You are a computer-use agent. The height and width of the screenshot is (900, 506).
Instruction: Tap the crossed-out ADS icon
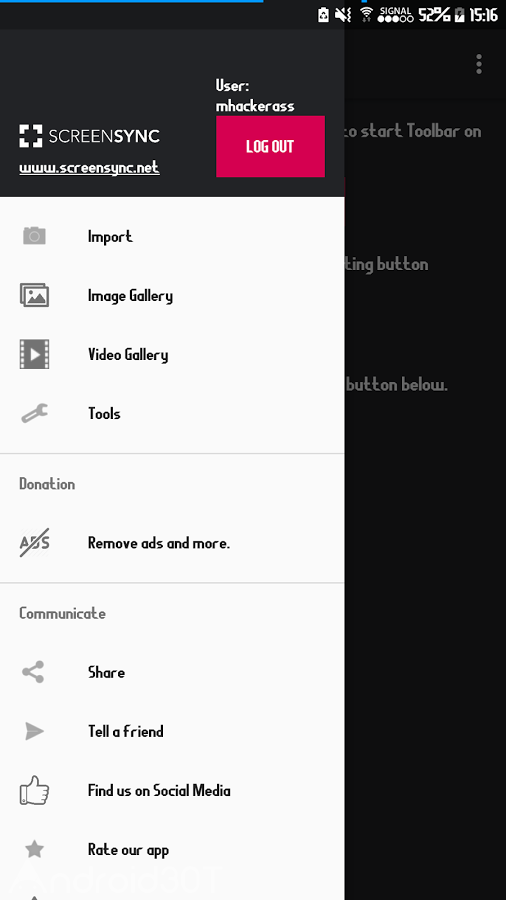click(x=34, y=542)
